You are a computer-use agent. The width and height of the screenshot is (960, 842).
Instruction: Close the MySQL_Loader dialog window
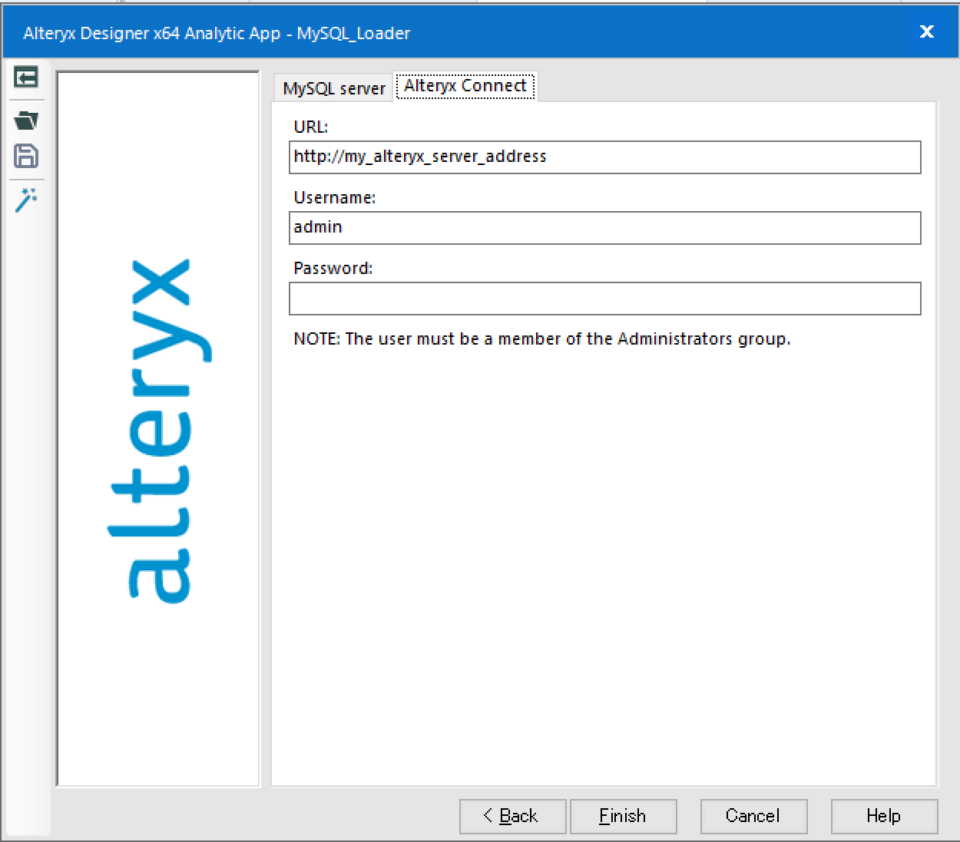coord(927,32)
